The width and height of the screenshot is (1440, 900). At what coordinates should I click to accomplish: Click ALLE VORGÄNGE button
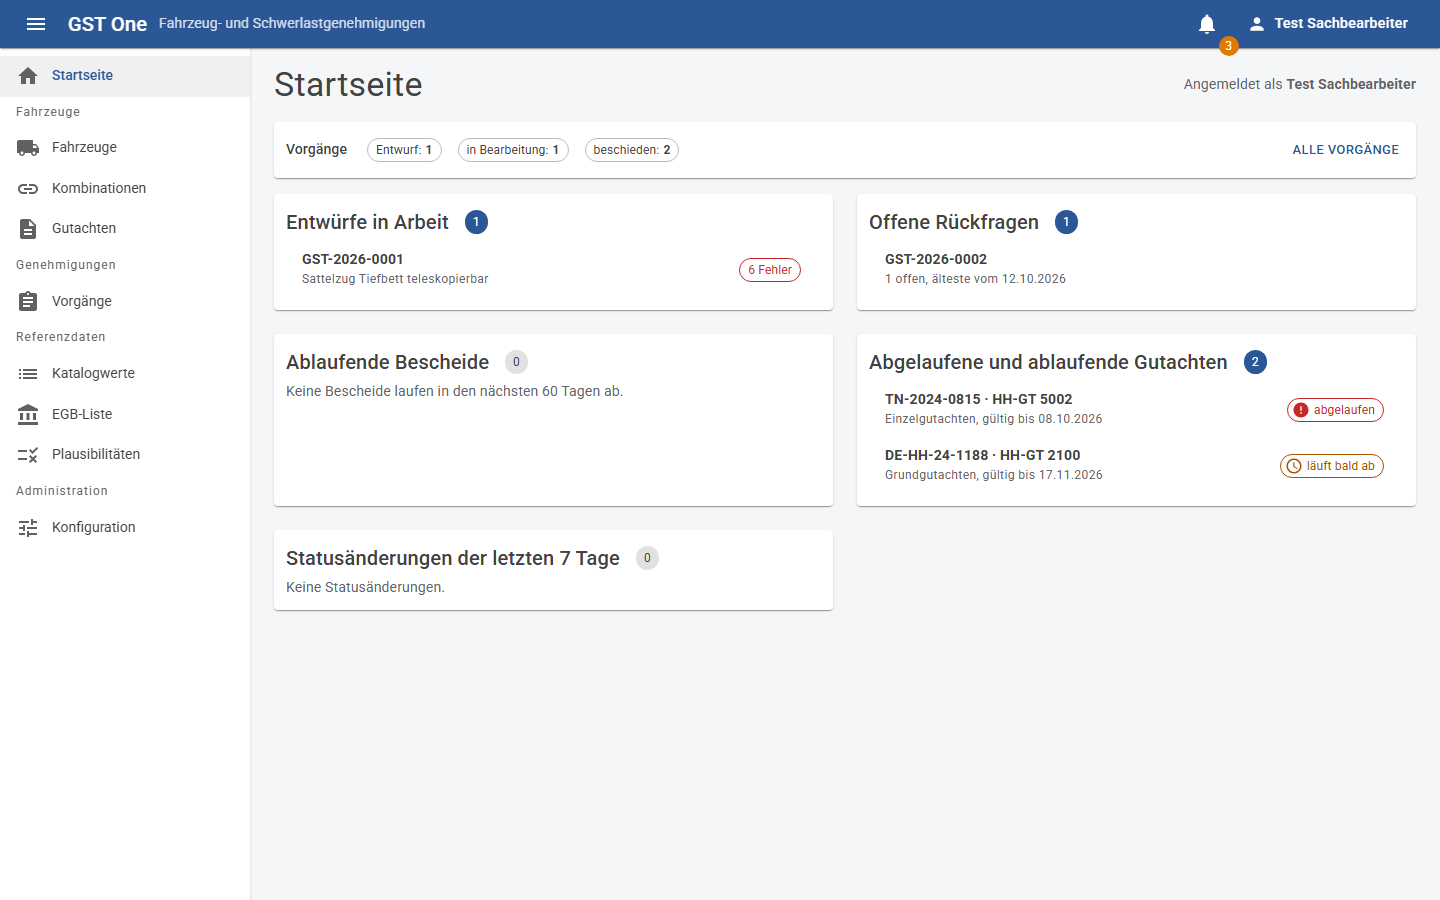(x=1346, y=150)
